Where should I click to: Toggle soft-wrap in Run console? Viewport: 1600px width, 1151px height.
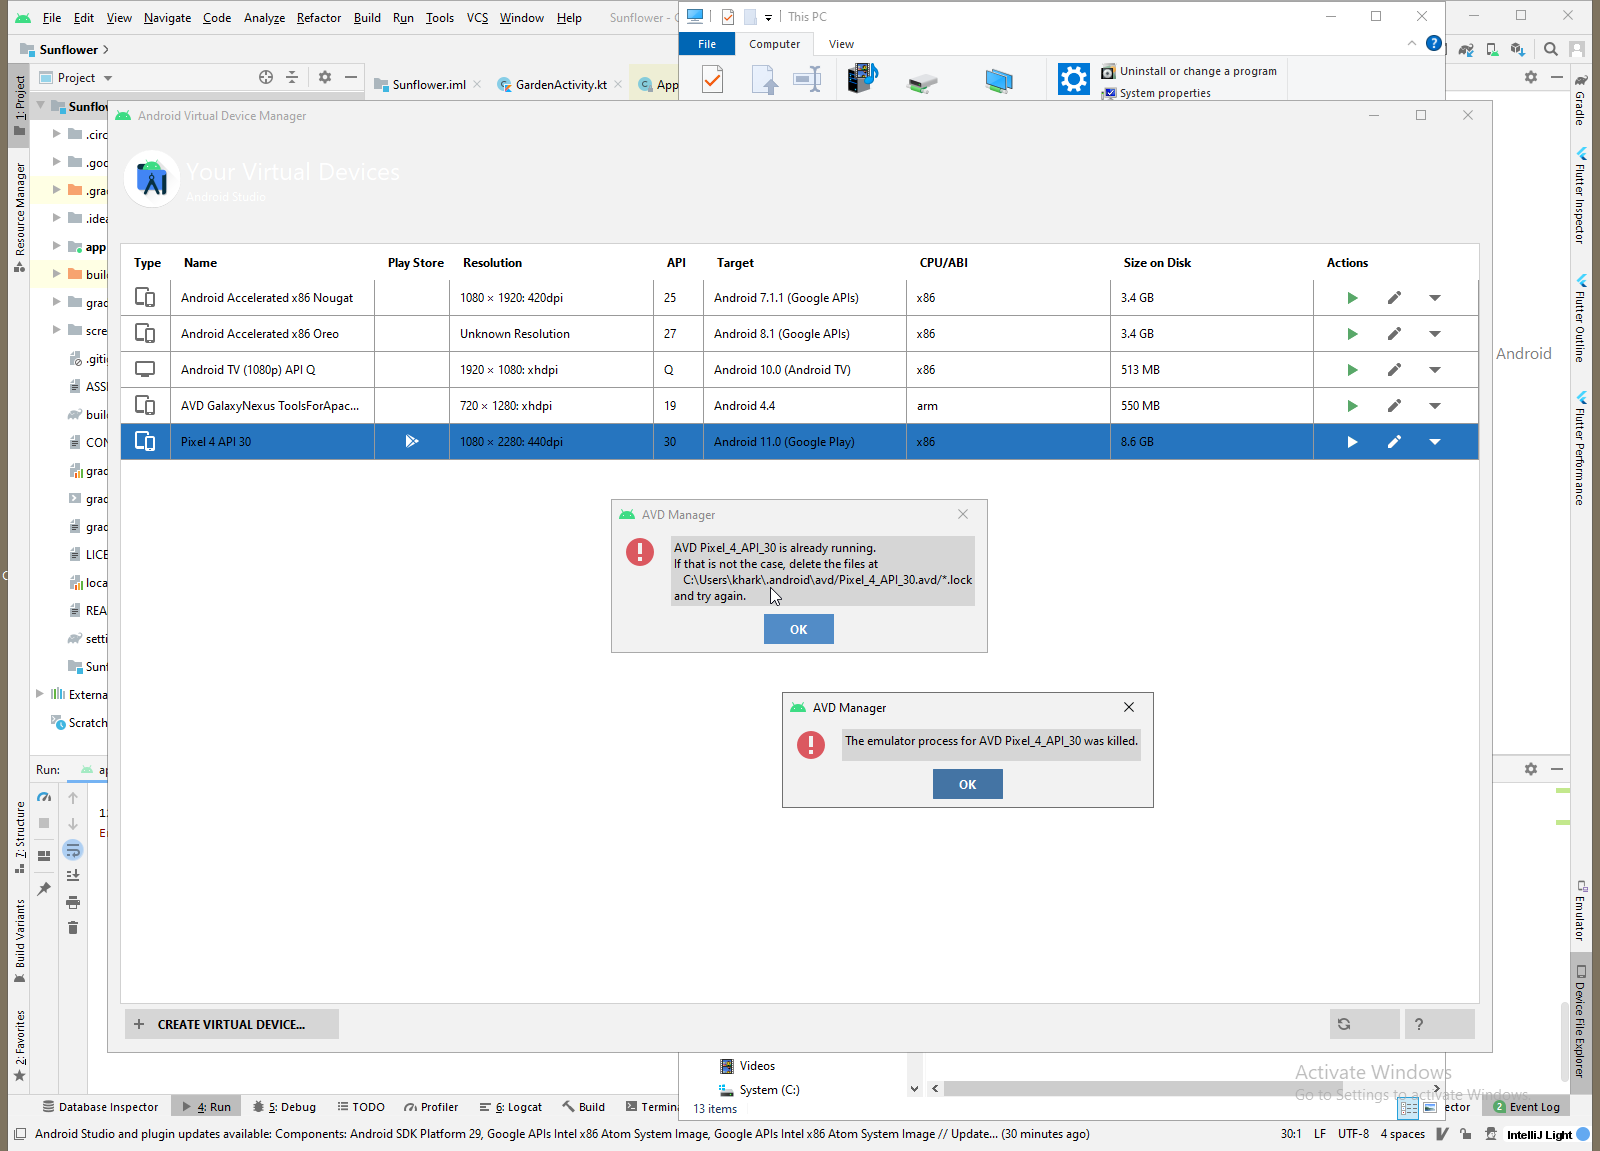pos(73,850)
